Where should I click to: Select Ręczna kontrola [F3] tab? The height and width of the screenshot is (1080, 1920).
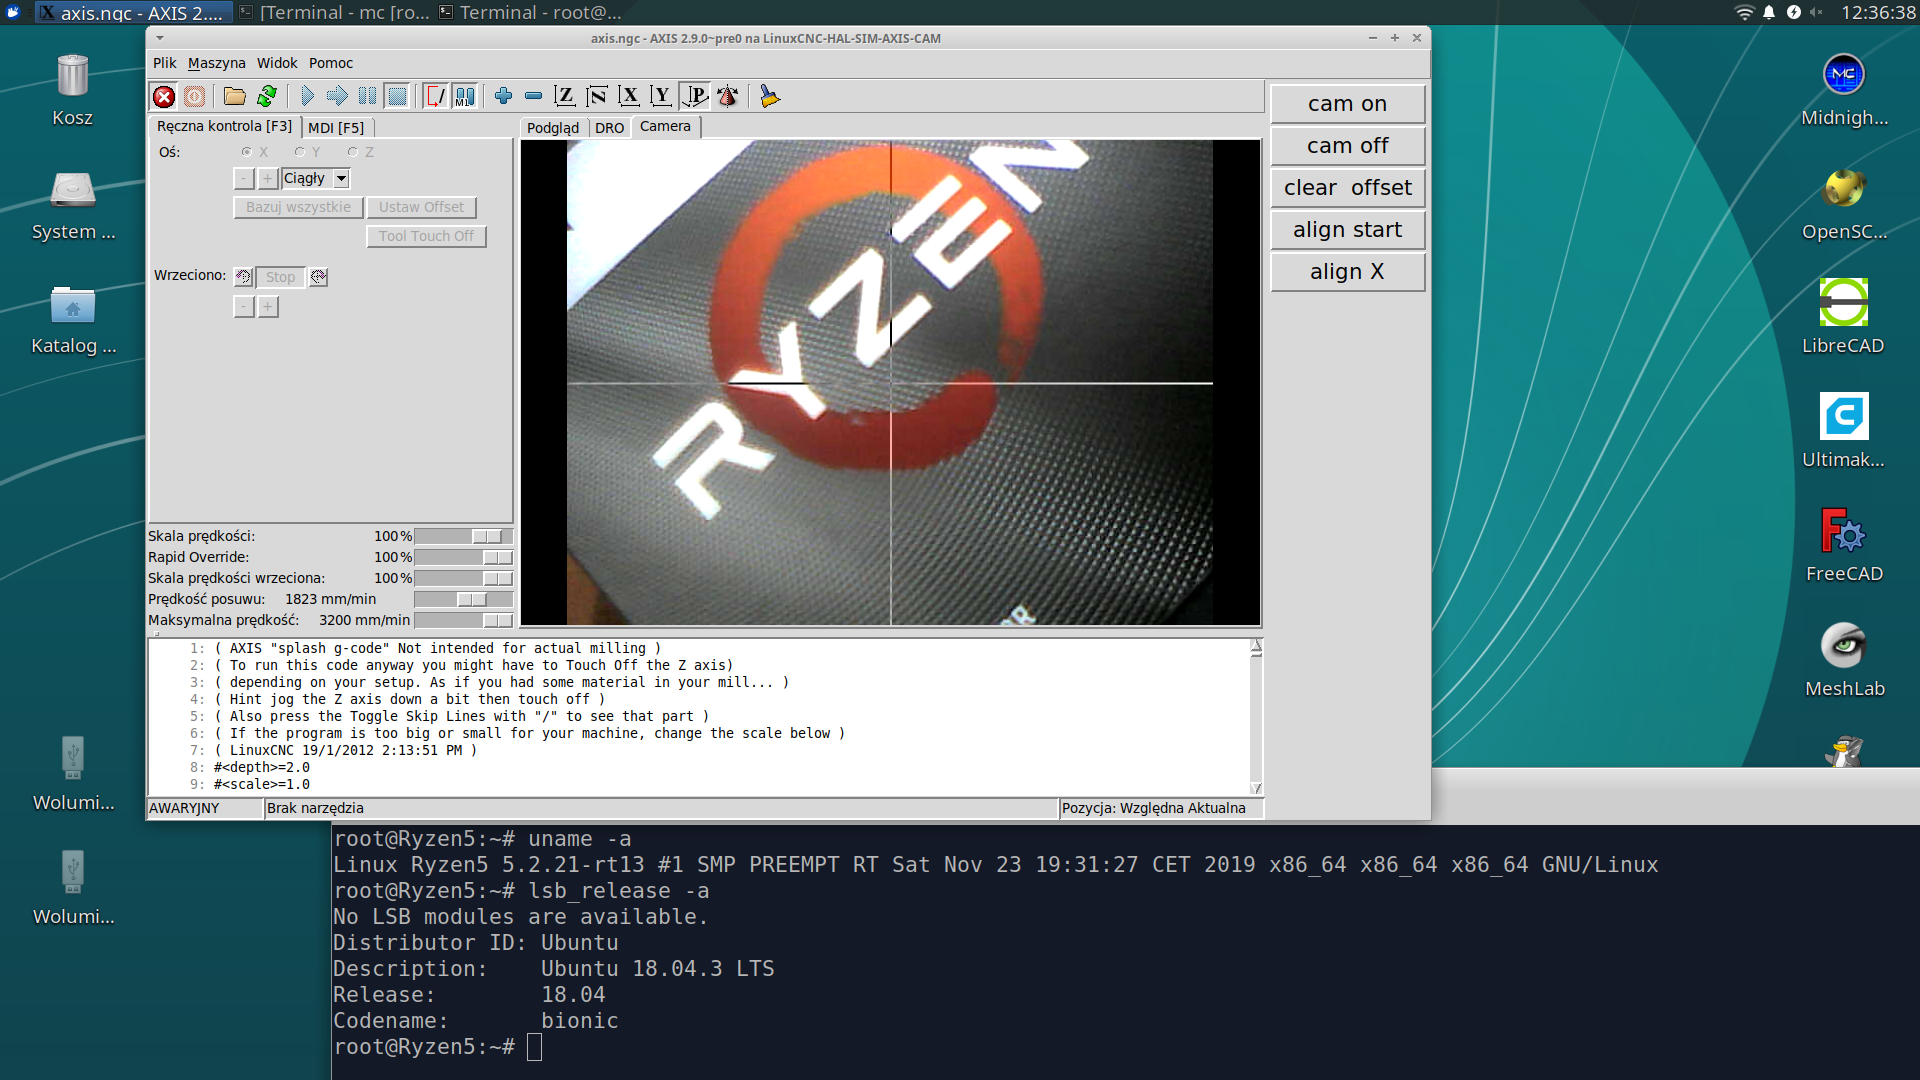point(225,127)
